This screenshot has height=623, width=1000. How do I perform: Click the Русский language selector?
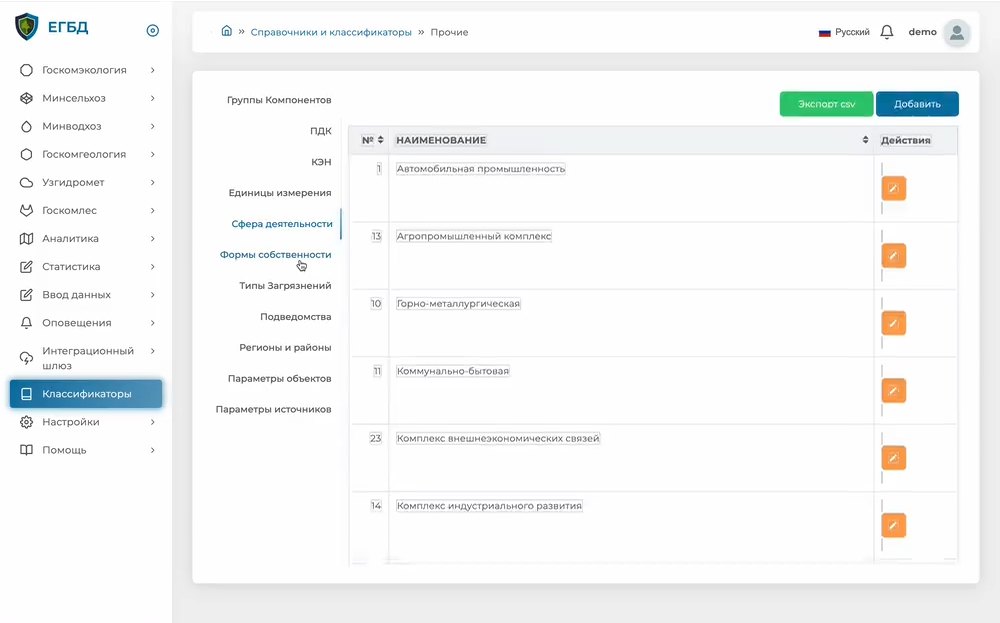844,32
